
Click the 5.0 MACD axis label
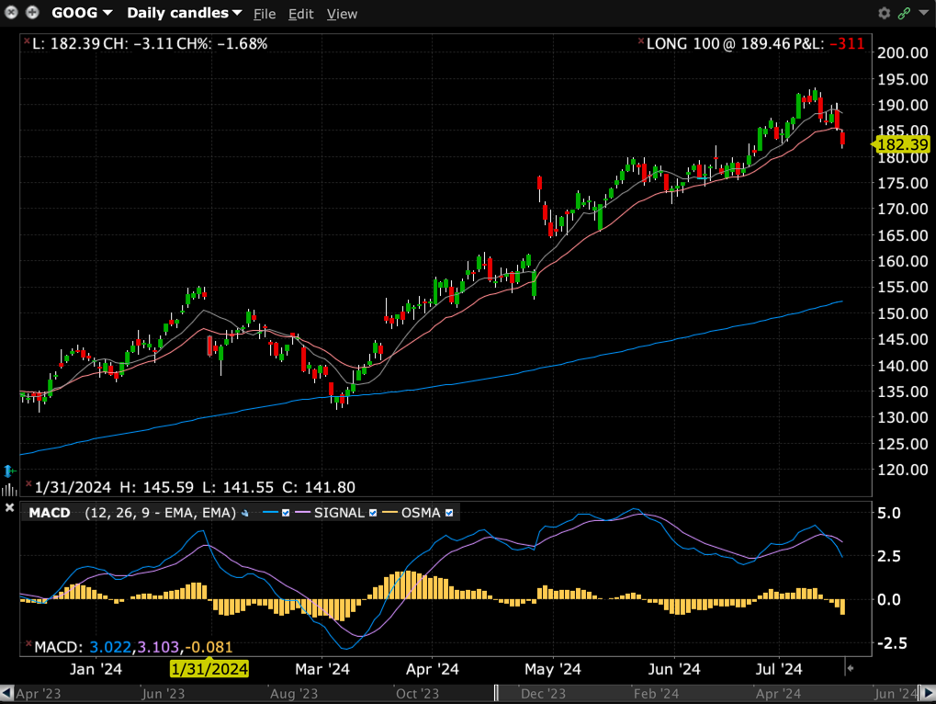[x=889, y=514]
